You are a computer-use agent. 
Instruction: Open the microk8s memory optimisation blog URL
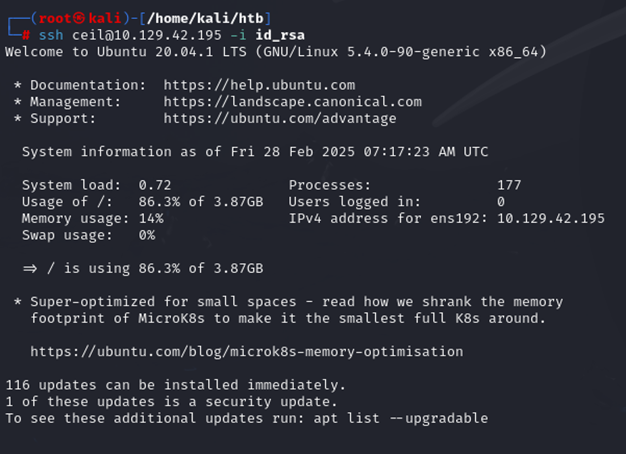point(246,352)
